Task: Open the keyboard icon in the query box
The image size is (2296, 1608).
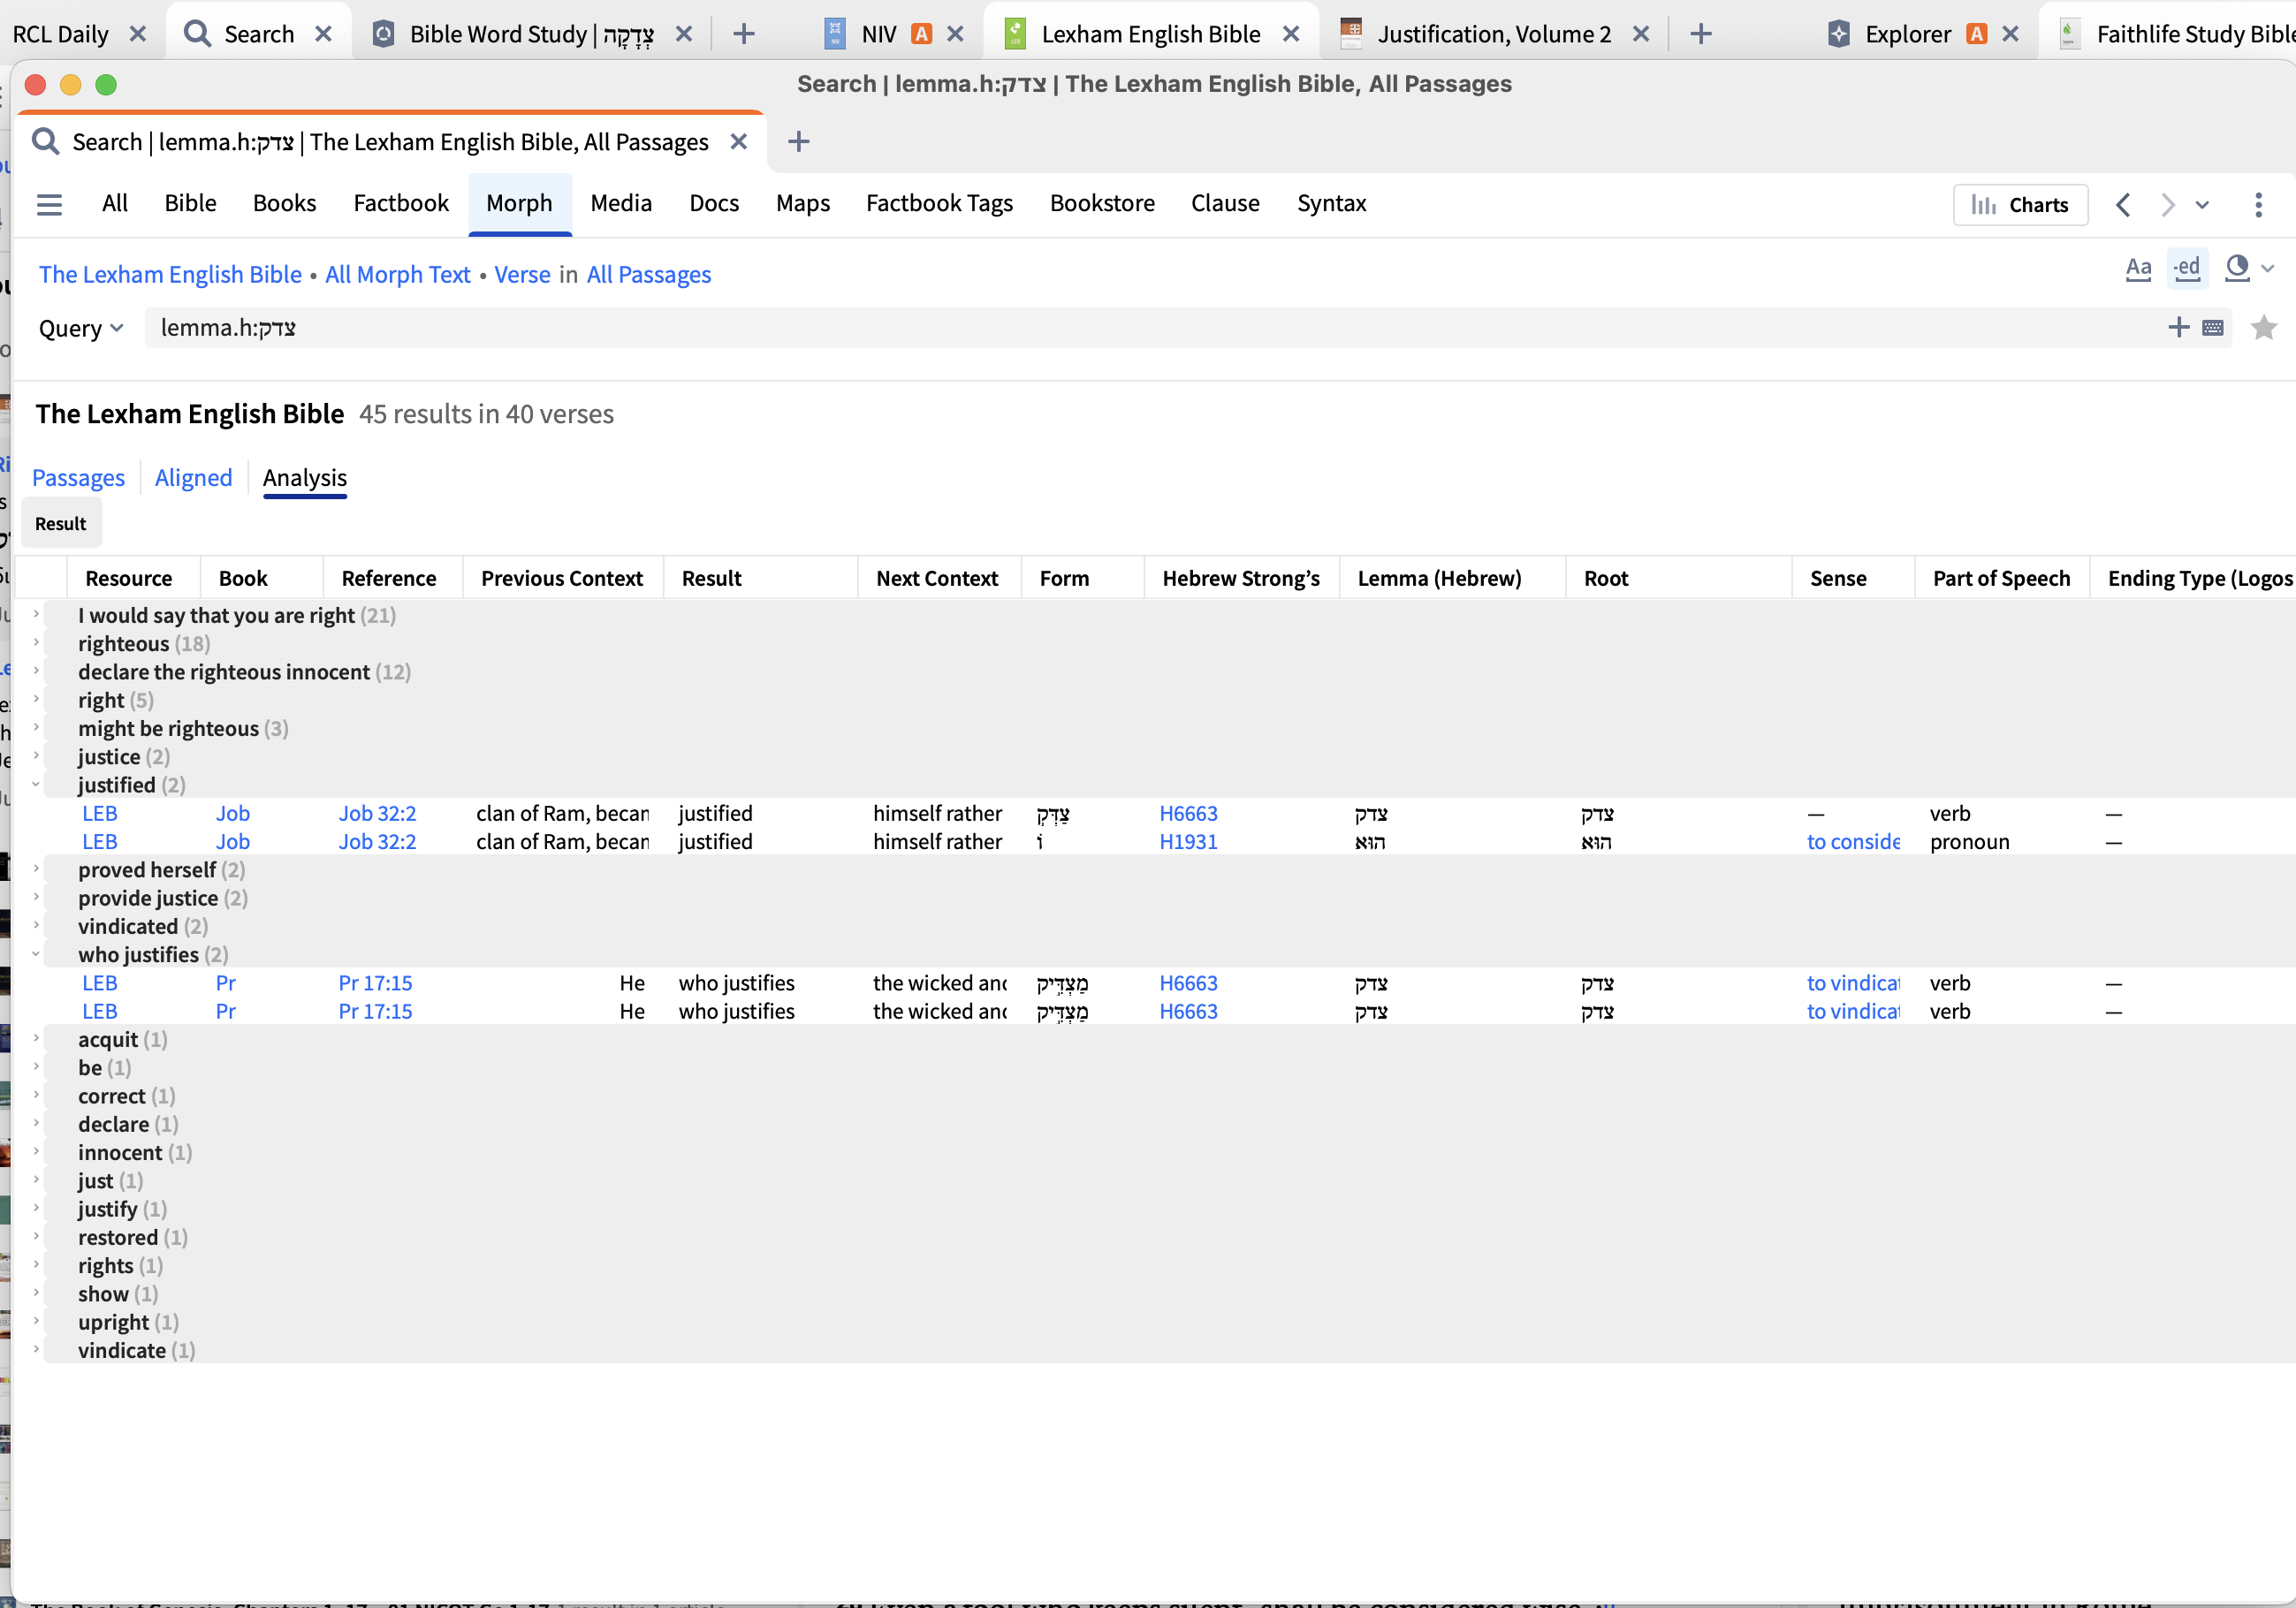Action: point(2213,328)
